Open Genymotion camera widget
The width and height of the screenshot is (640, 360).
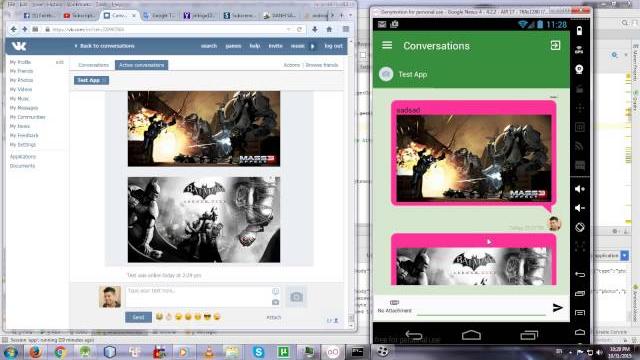pyautogui.click(x=579, y=69)
